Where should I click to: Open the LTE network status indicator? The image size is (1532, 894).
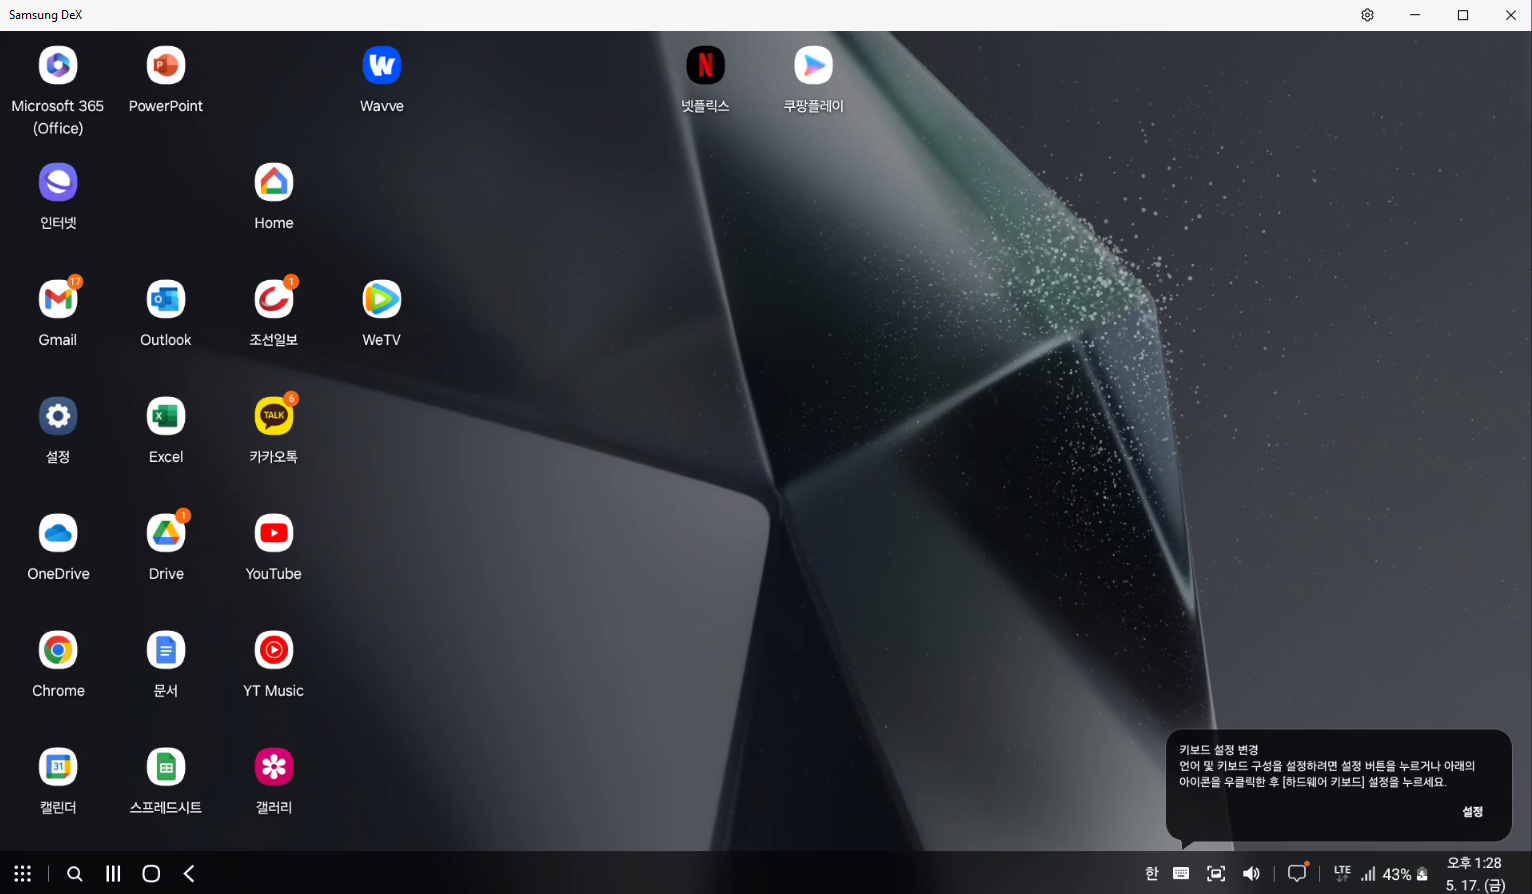pyautogui.click(x=1342, y=873)
